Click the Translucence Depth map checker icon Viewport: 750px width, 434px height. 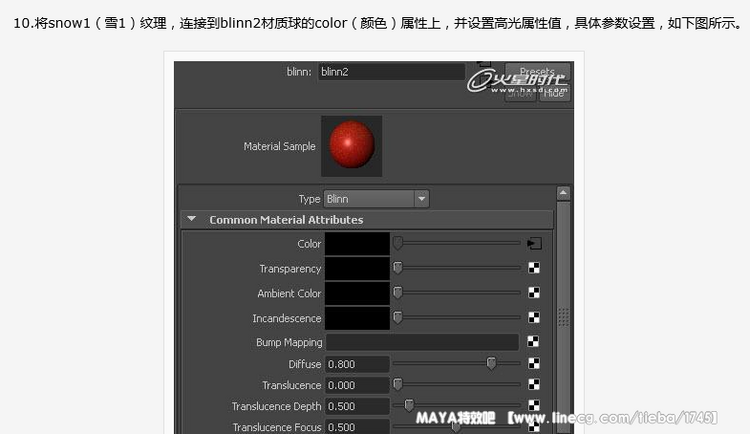pos(534,406)
